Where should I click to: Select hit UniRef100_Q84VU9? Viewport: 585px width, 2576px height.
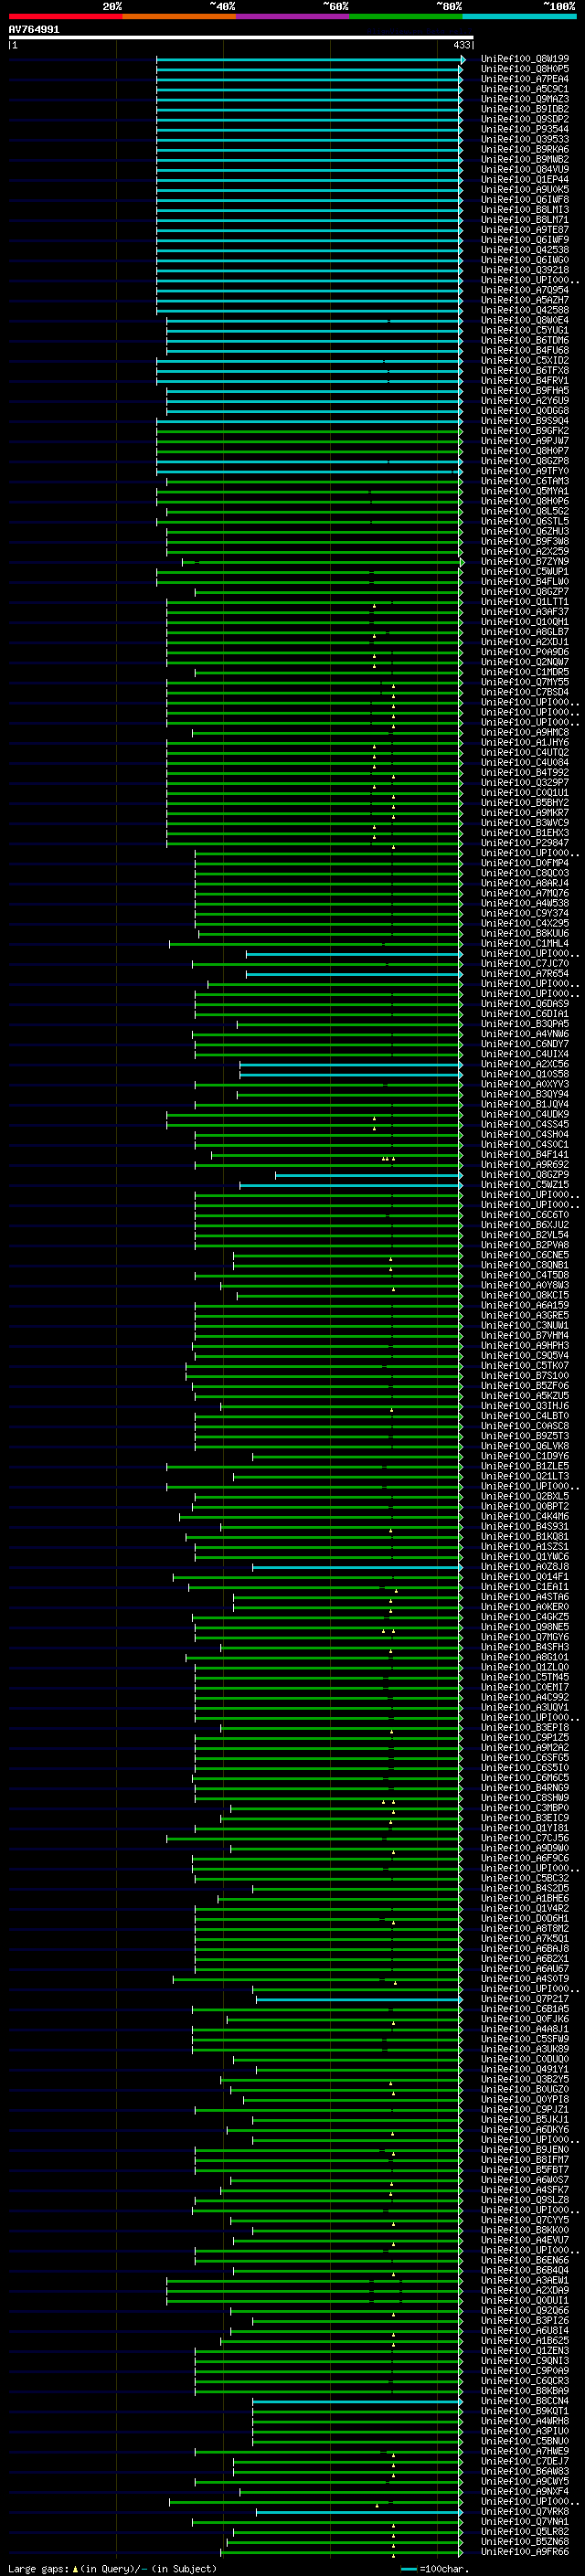525,170
